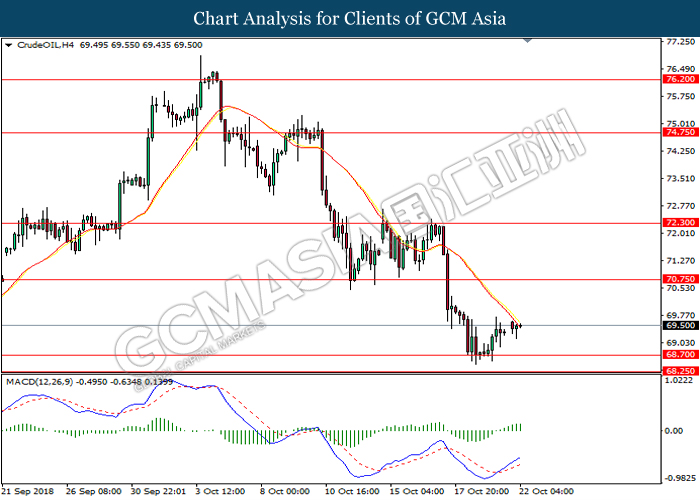Click the 76.490 price axis value
Image resolution: width=700 pixels, height=500 pixels.
680,69
